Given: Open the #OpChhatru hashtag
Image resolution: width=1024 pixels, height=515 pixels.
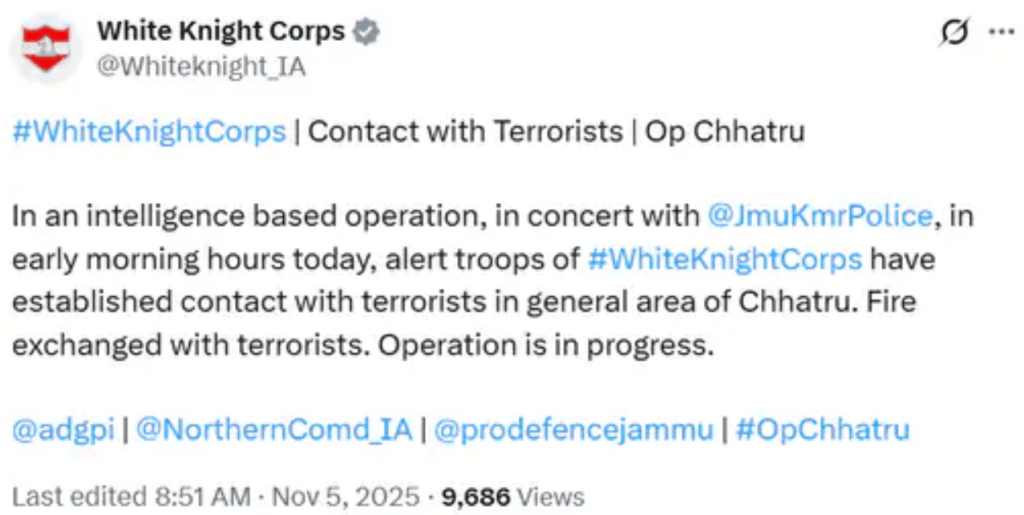Looking at the screenshot, I should [x=822, y=430].
